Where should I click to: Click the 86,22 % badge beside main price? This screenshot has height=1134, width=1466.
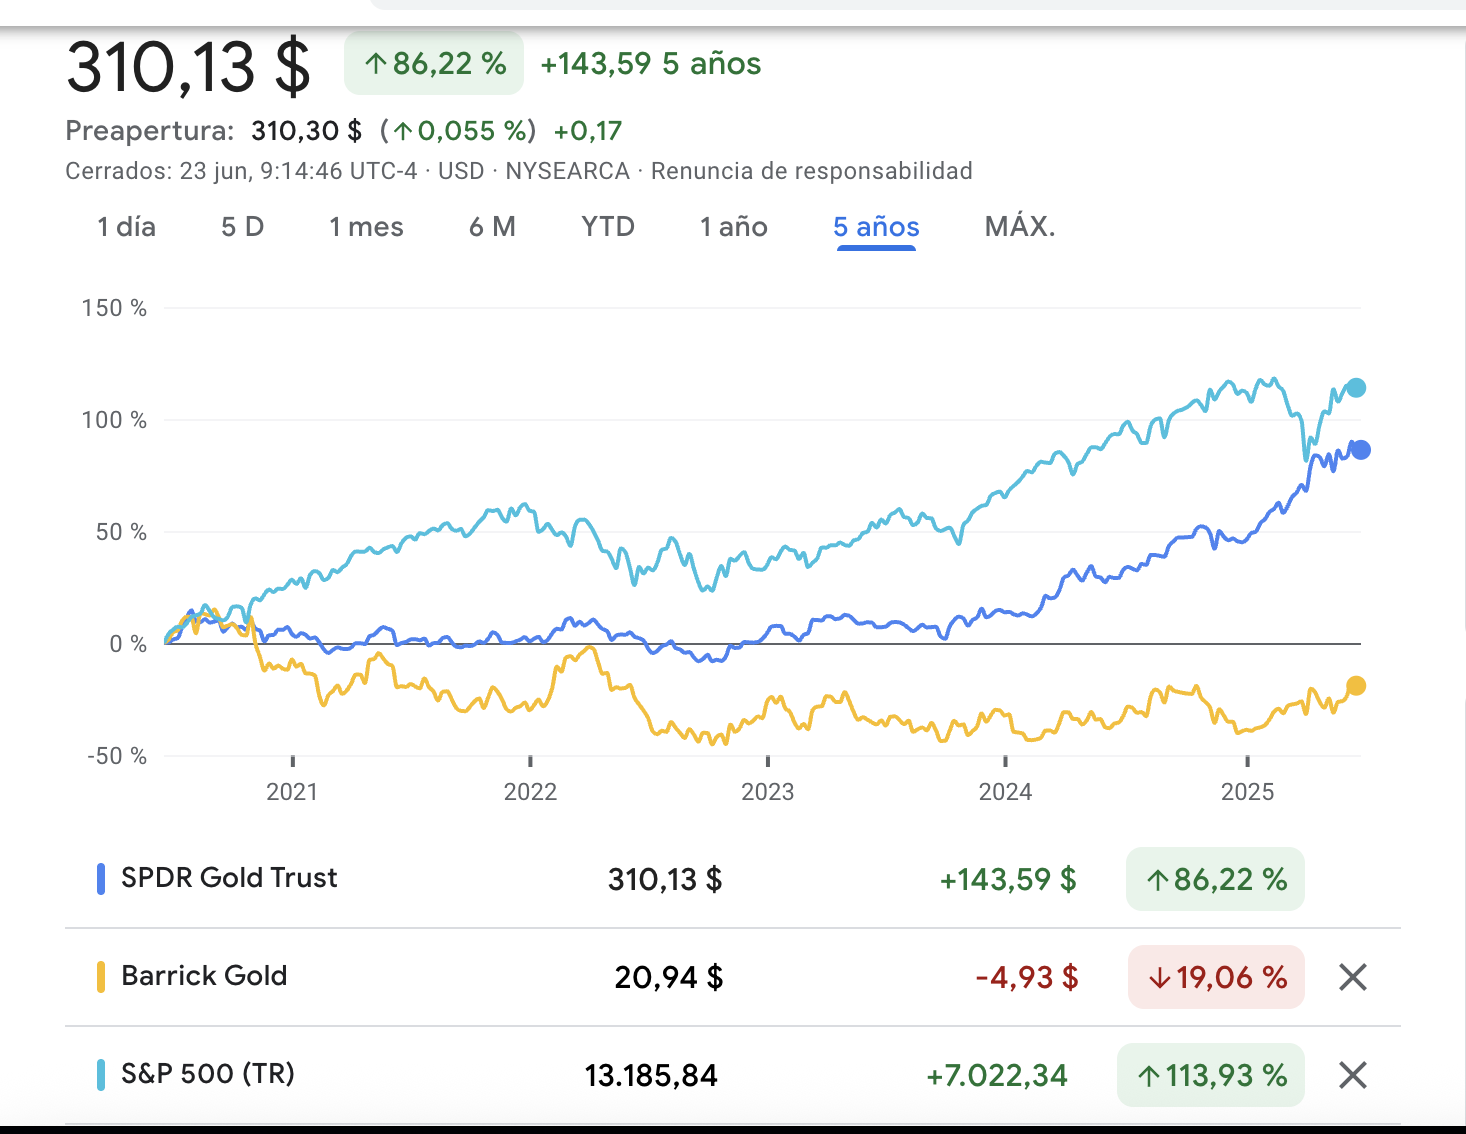coord(434,64)
